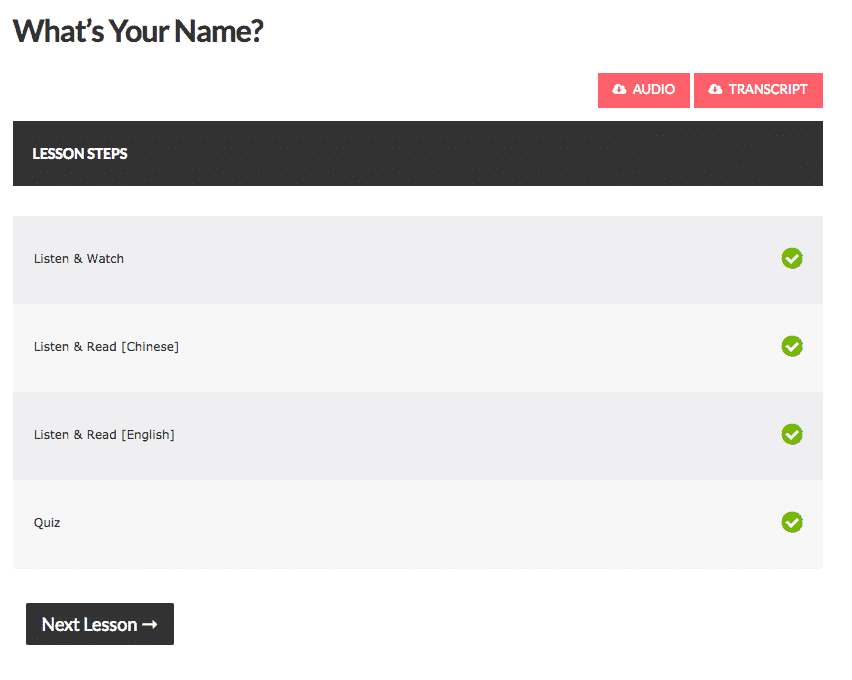Start the Quiz step

(47, 523)
